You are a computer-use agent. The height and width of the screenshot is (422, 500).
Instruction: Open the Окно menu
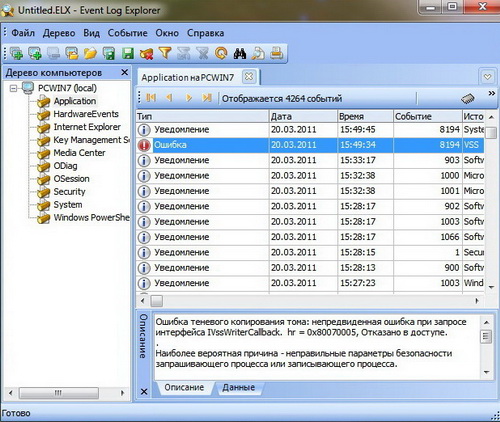pos(167,33)
